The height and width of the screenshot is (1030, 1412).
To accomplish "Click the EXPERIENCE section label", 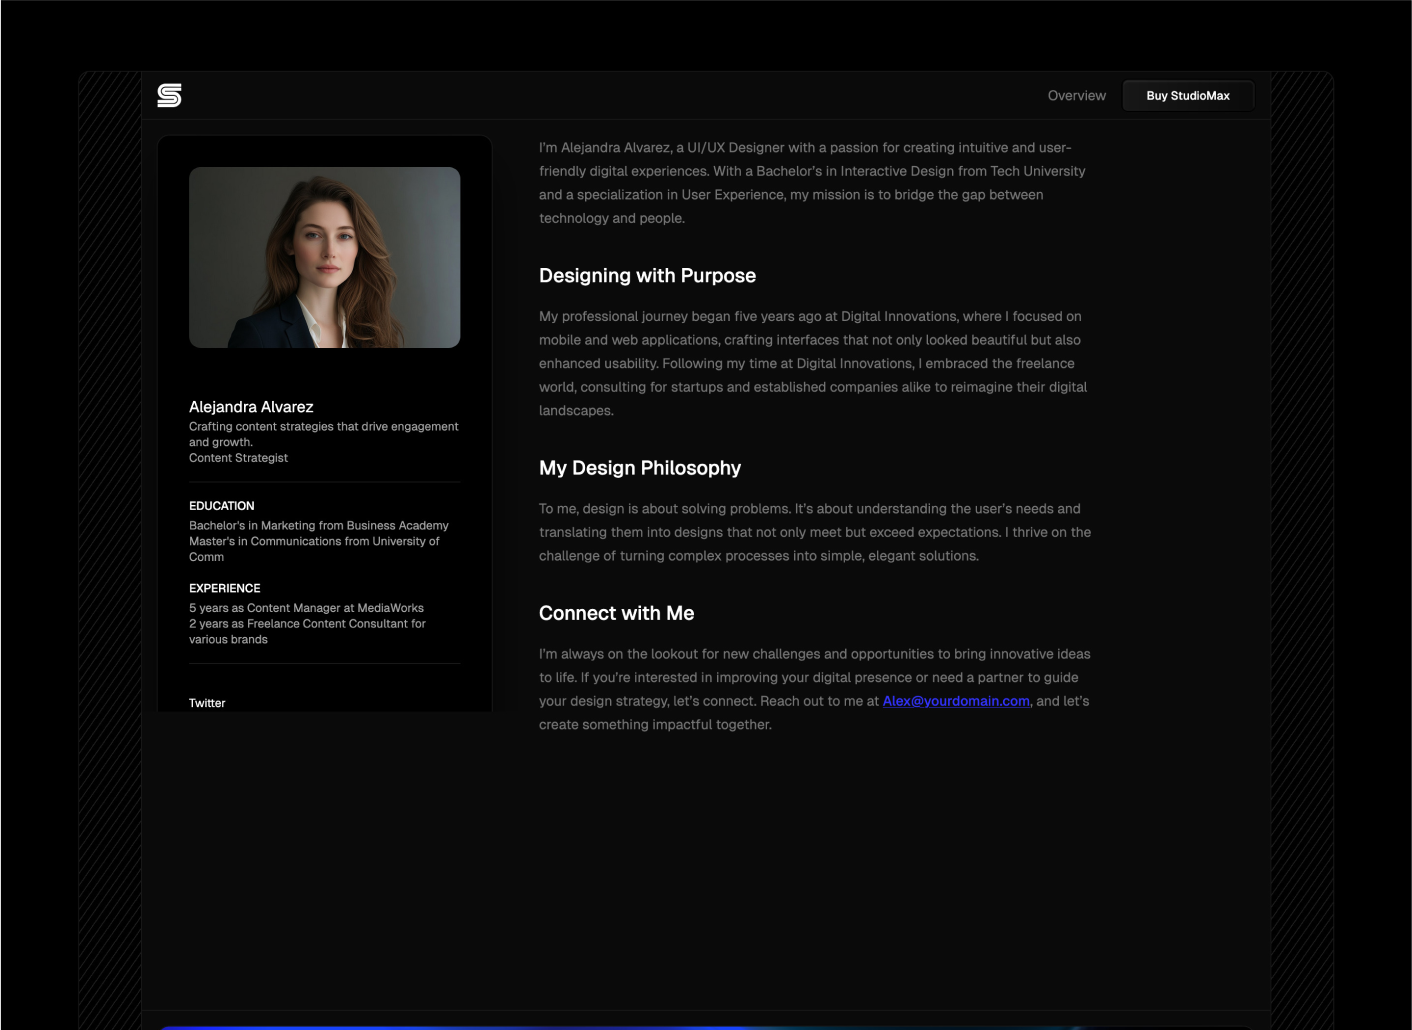I will 224,588.
